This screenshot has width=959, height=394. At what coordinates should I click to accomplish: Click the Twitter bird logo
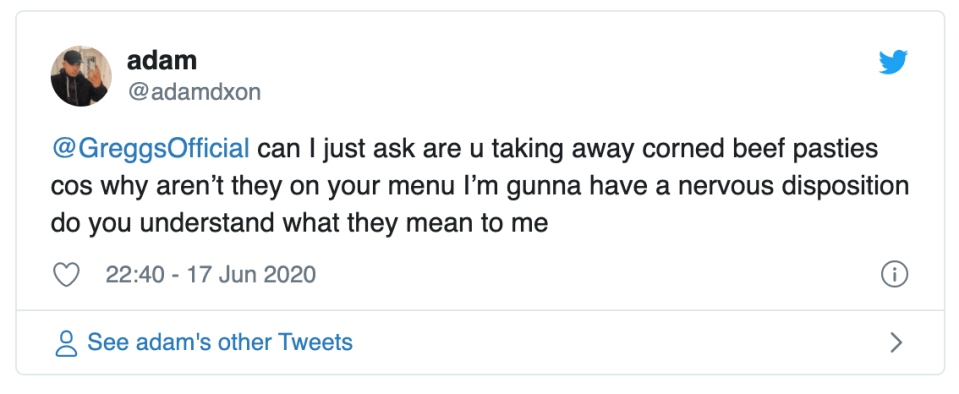[893, 62]
